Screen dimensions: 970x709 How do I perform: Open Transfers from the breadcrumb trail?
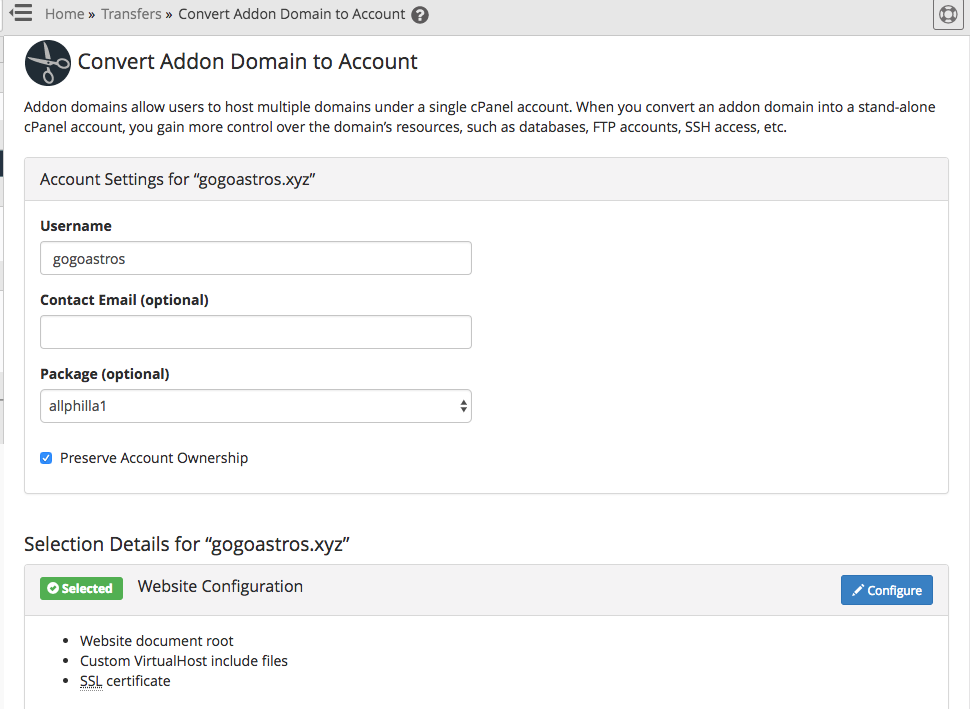131,14
